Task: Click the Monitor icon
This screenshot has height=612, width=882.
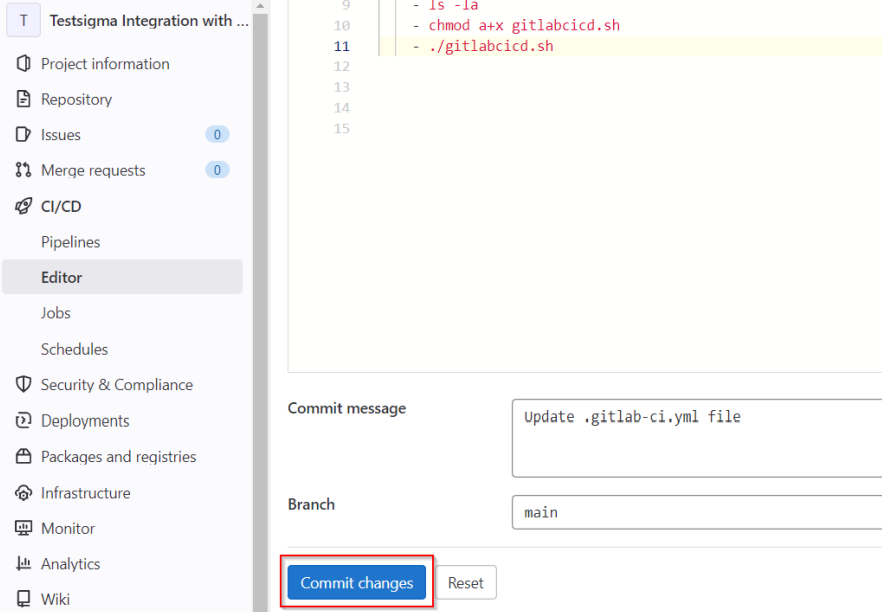Action: (24, 528)
